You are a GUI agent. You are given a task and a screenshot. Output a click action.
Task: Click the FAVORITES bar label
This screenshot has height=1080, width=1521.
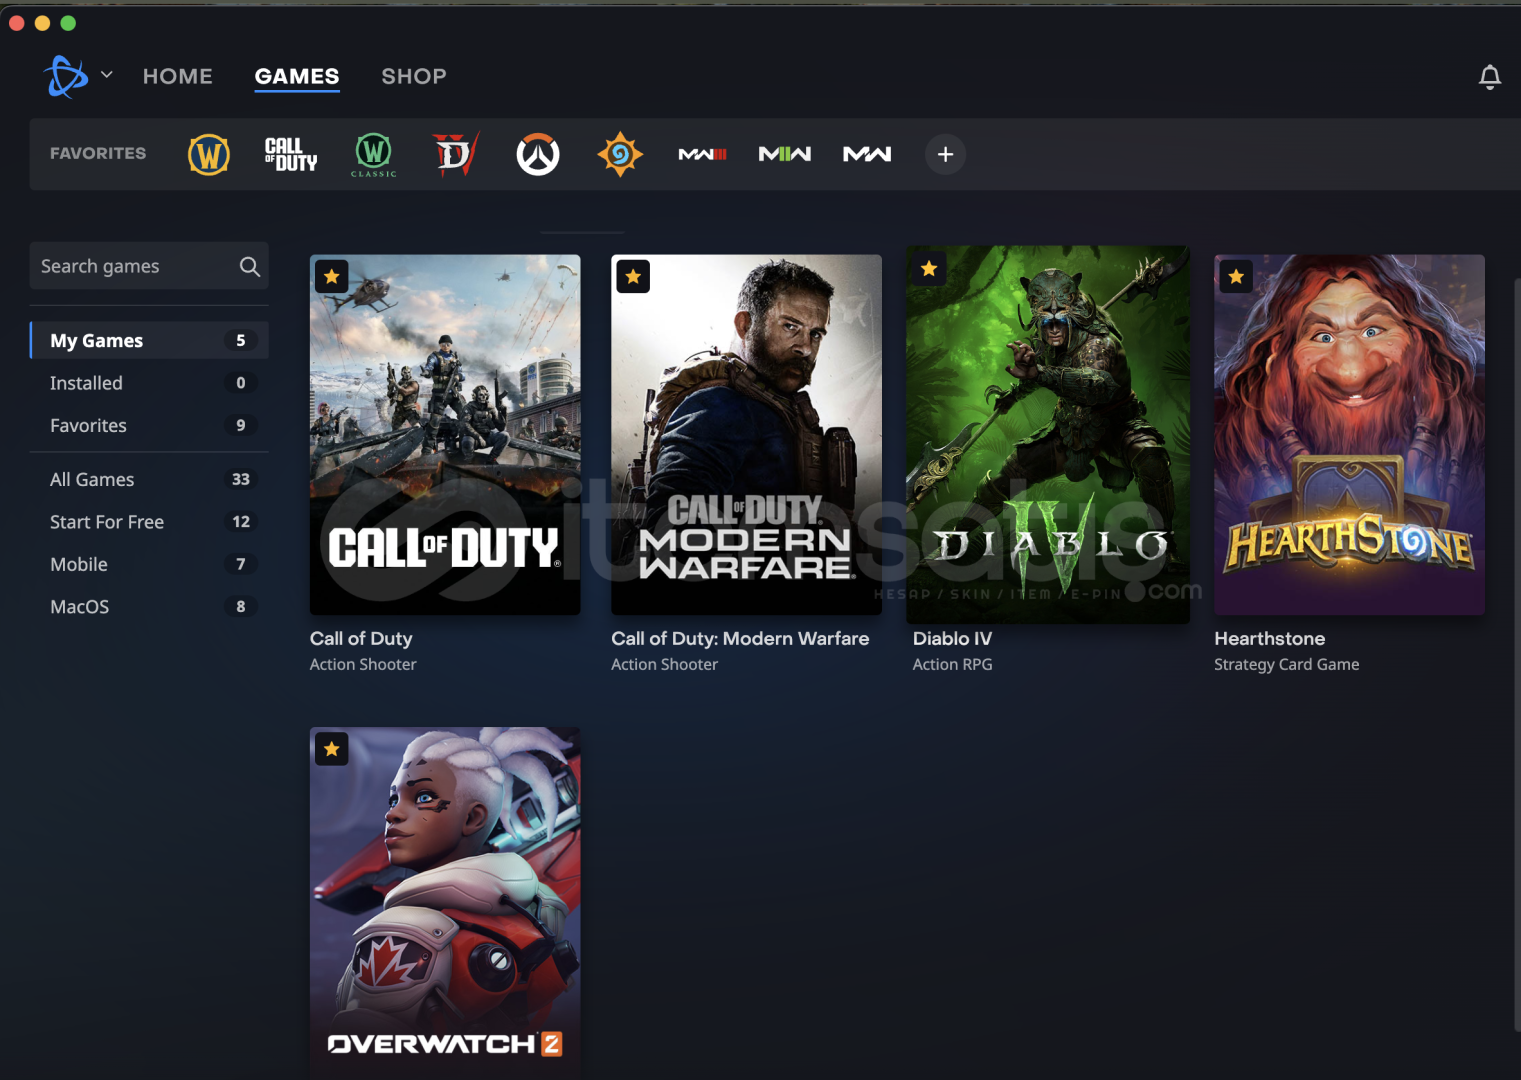click(x=98, y=153)
